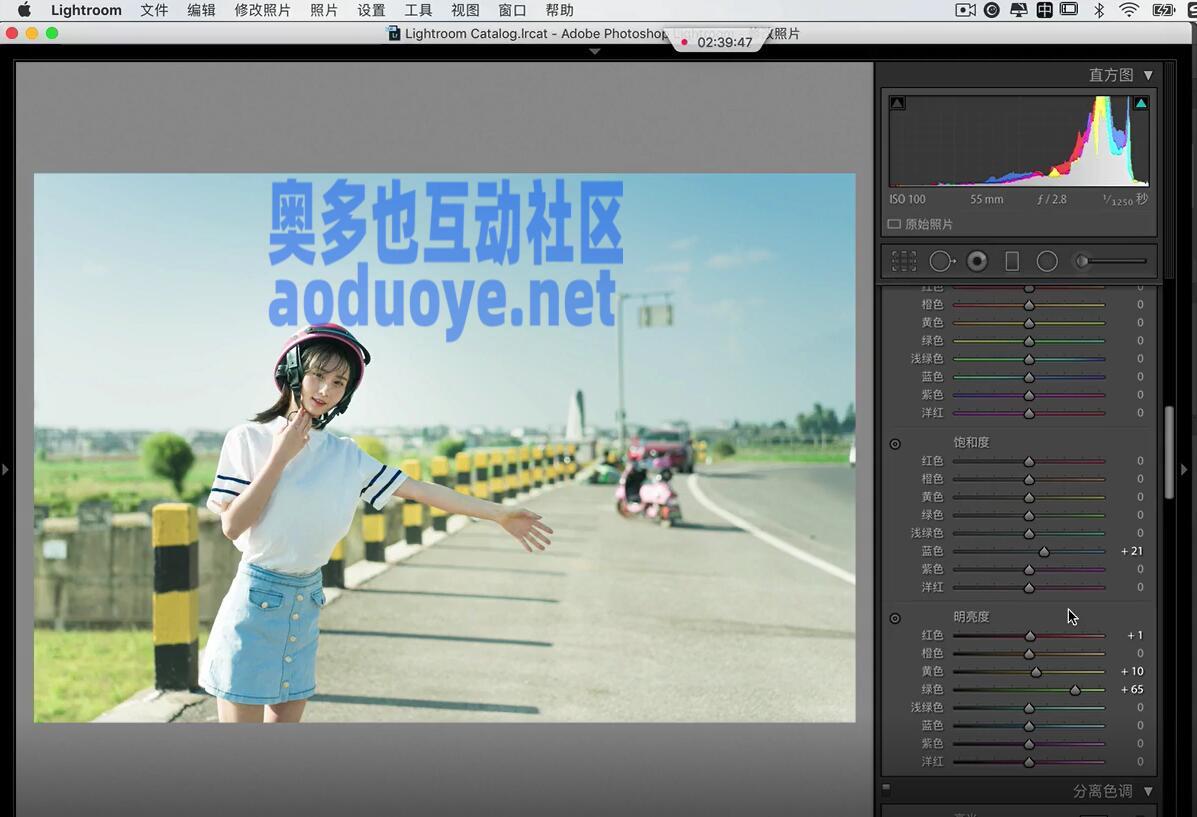1197x817 pixels.
Task: Select the spot removal tool
Action: pos(941,261)
